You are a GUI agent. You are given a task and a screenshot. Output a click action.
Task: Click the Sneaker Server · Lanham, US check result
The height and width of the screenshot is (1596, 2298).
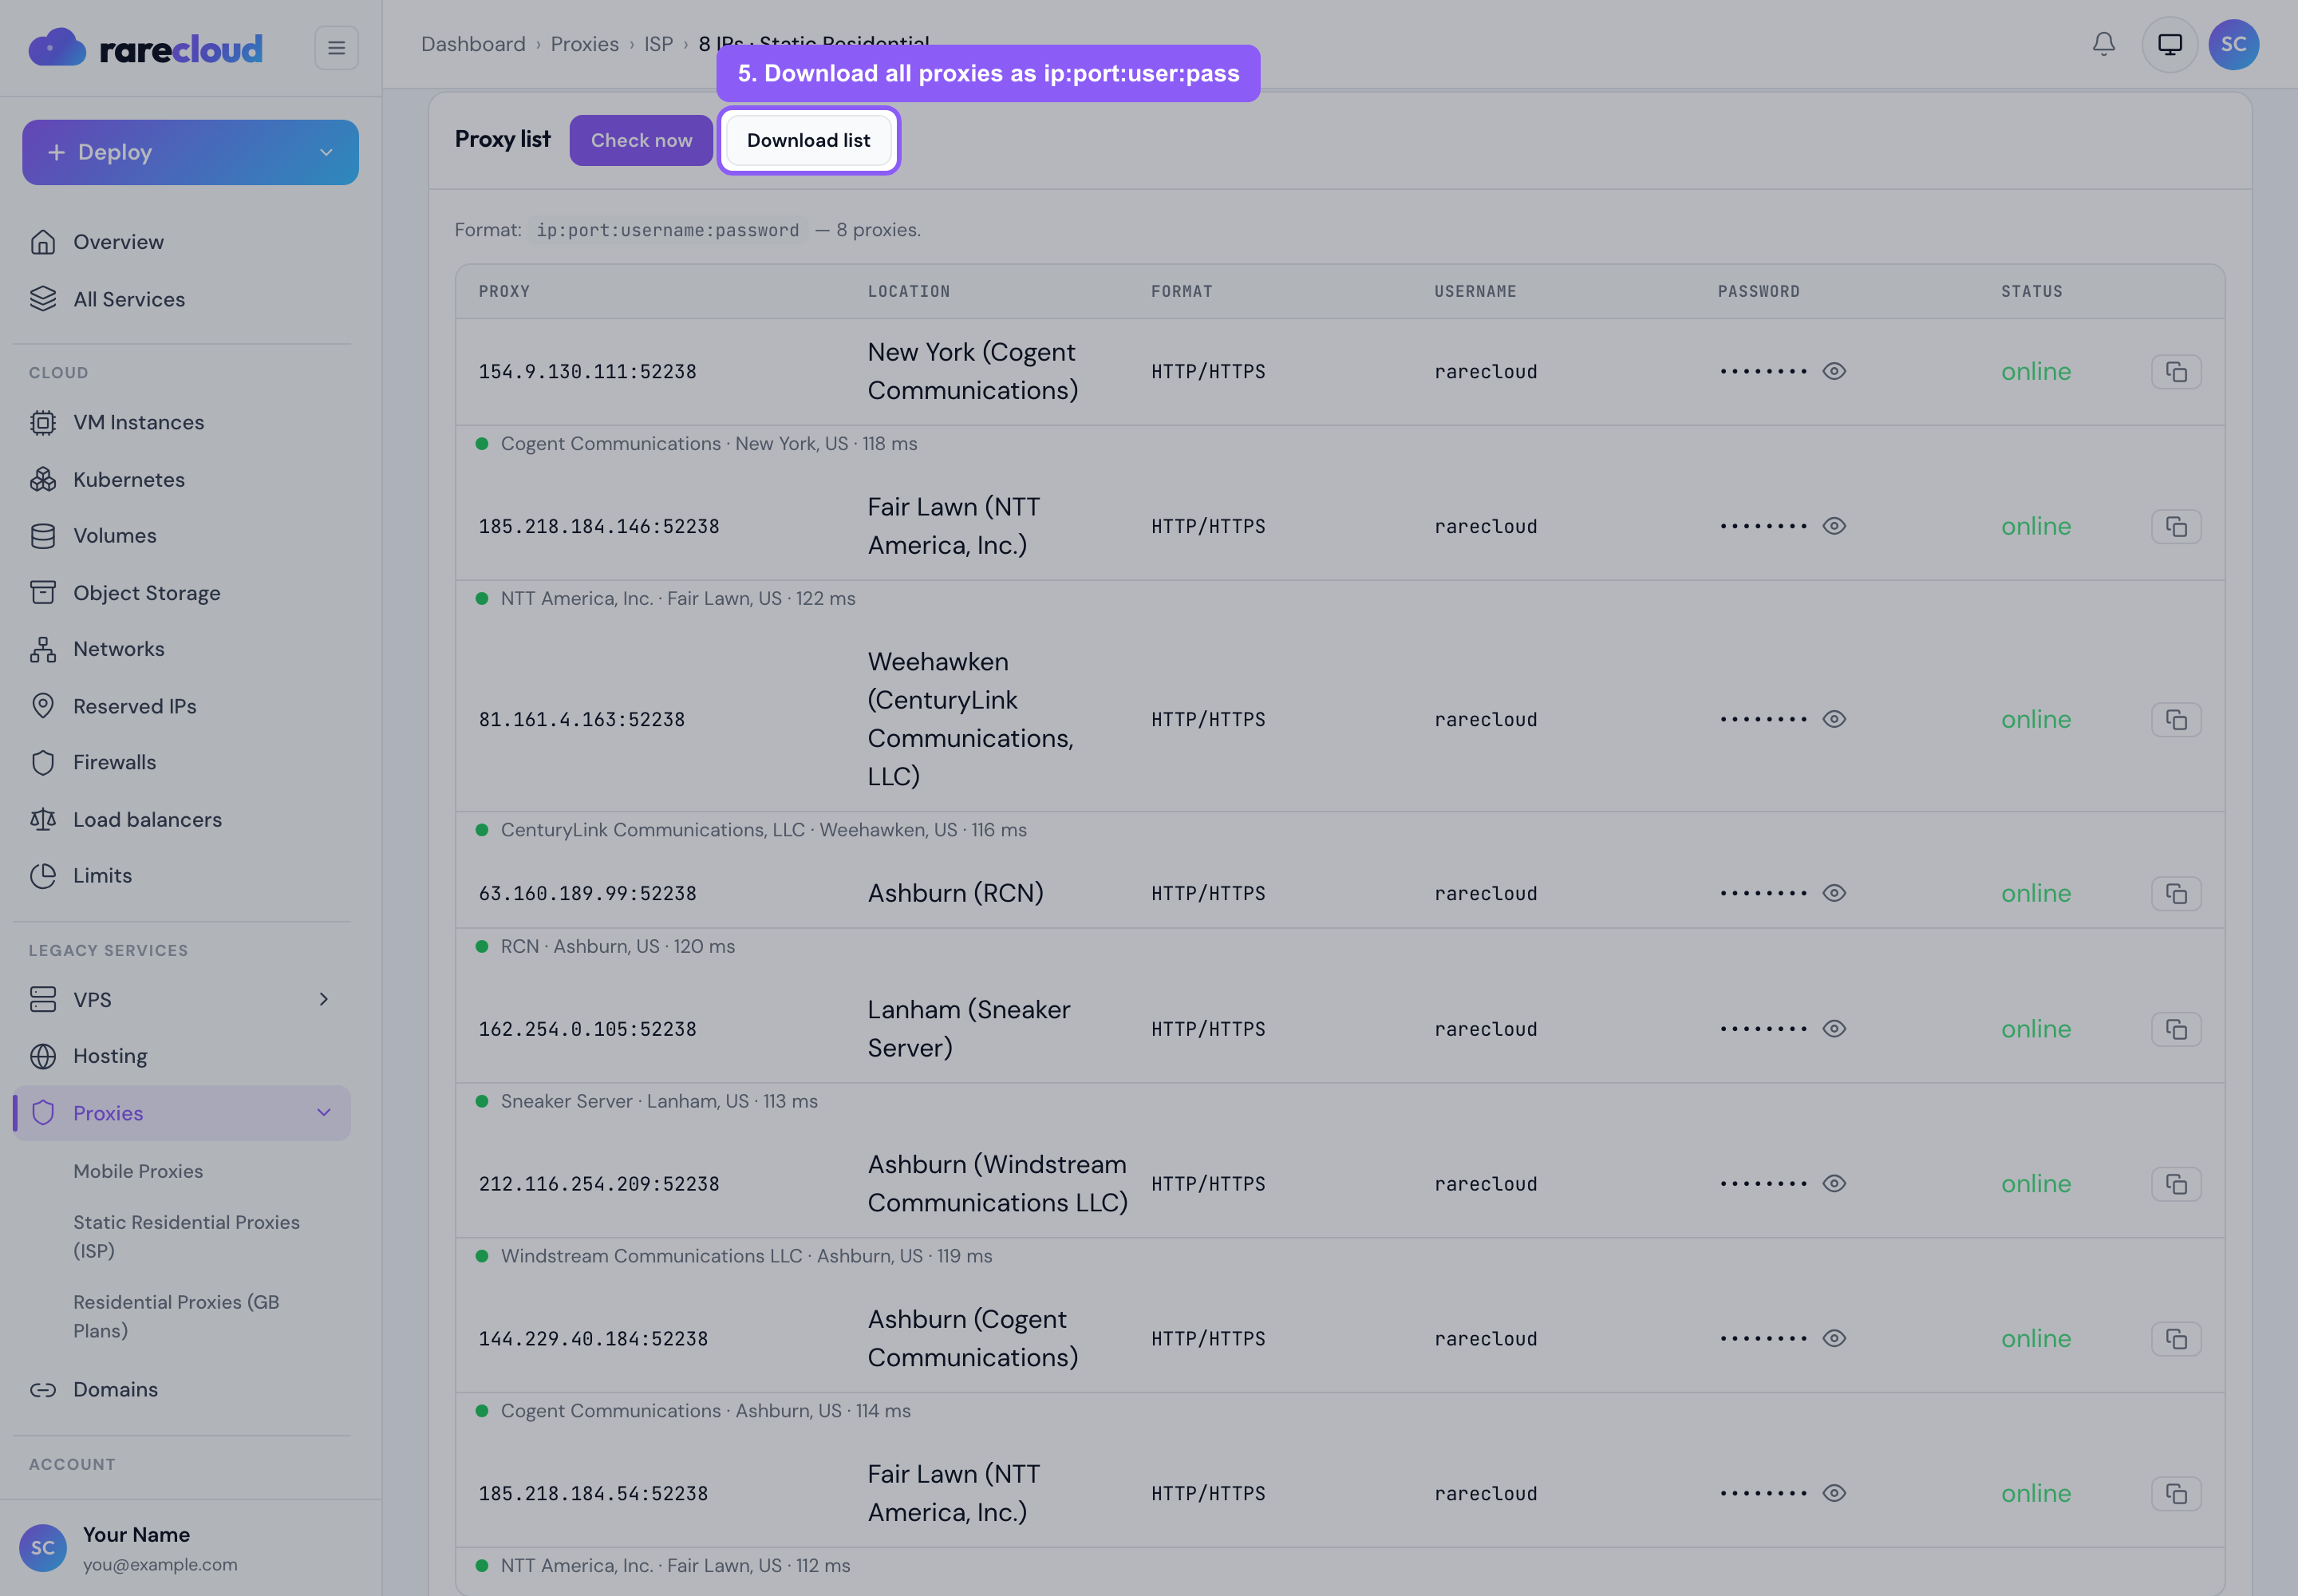pyautogui.click(x=659, y=1102)
